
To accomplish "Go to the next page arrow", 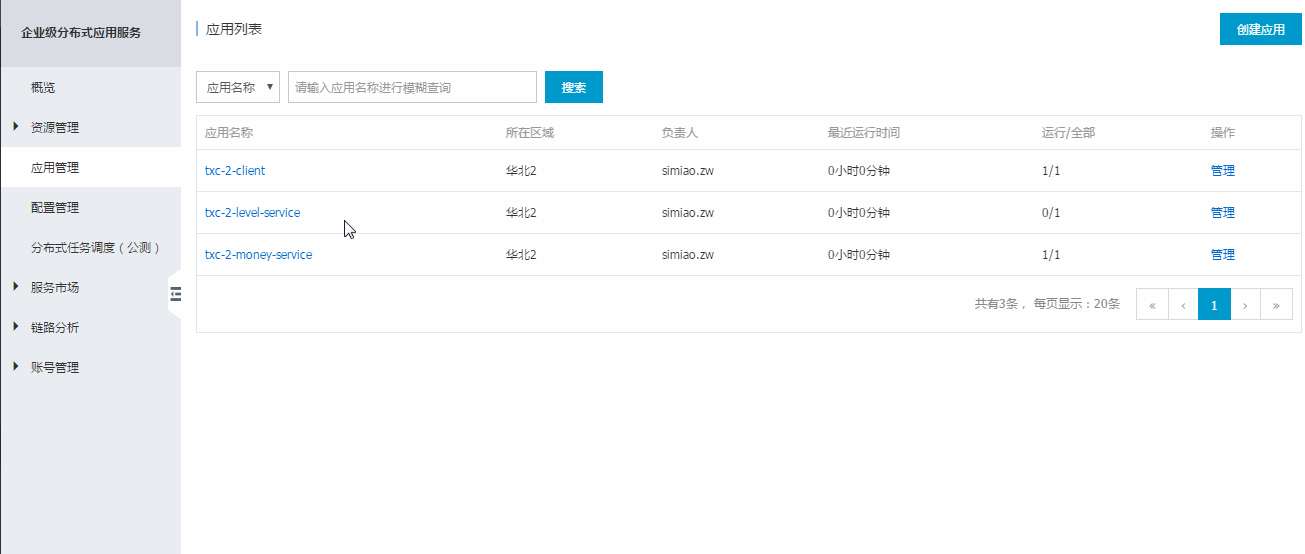I will click(x=1245, y=305).
